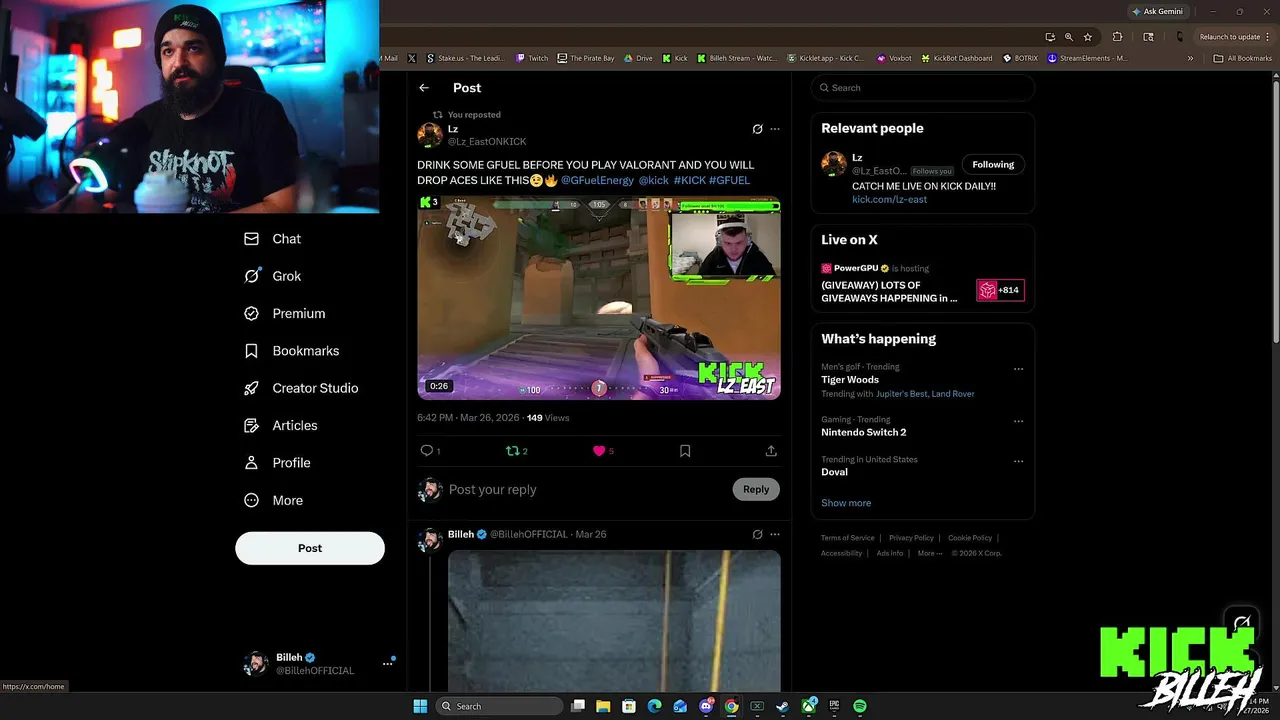The width and height of the screenshot is (1280, 720).
Task: Click the X search box
Action: coord(922,88)
